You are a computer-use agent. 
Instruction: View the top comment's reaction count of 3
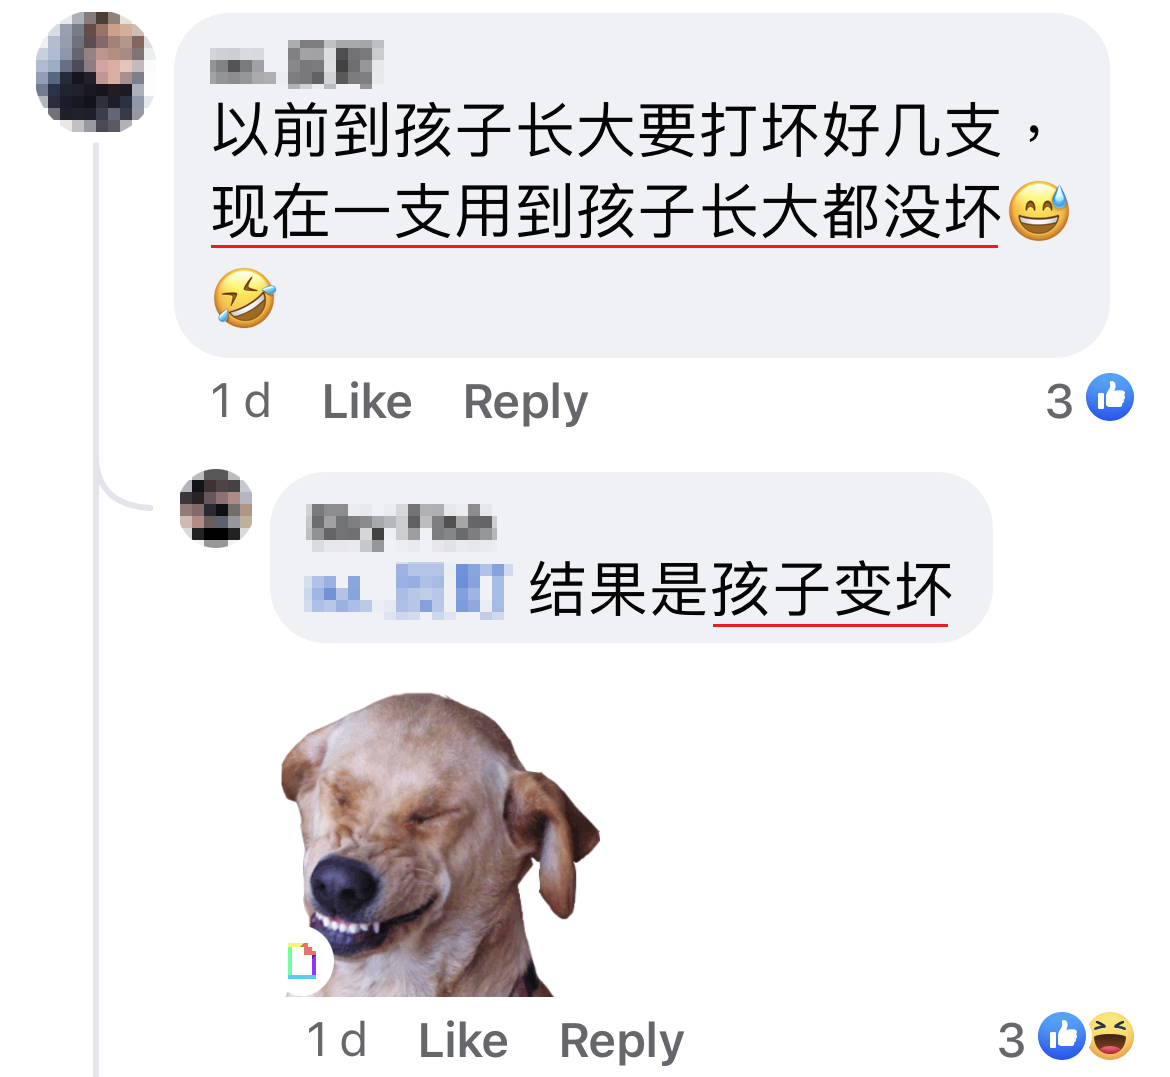tap(1059, 402)
